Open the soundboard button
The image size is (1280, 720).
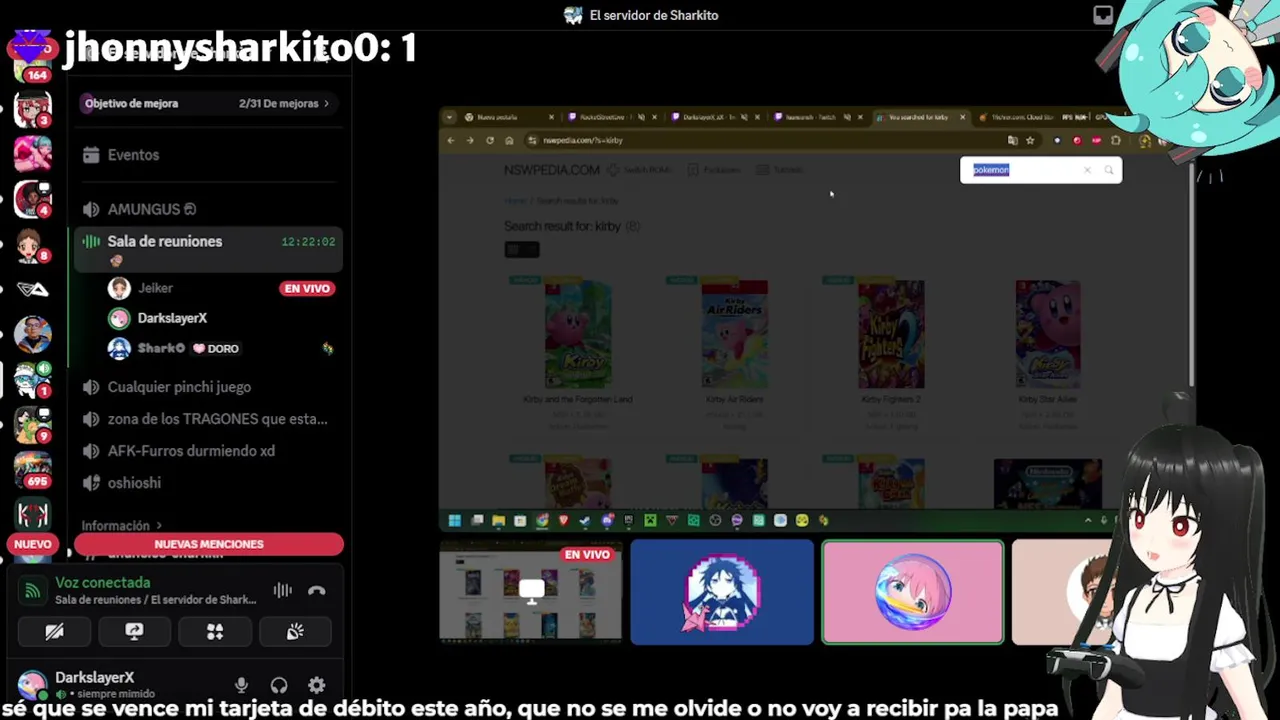click(294, 632)
